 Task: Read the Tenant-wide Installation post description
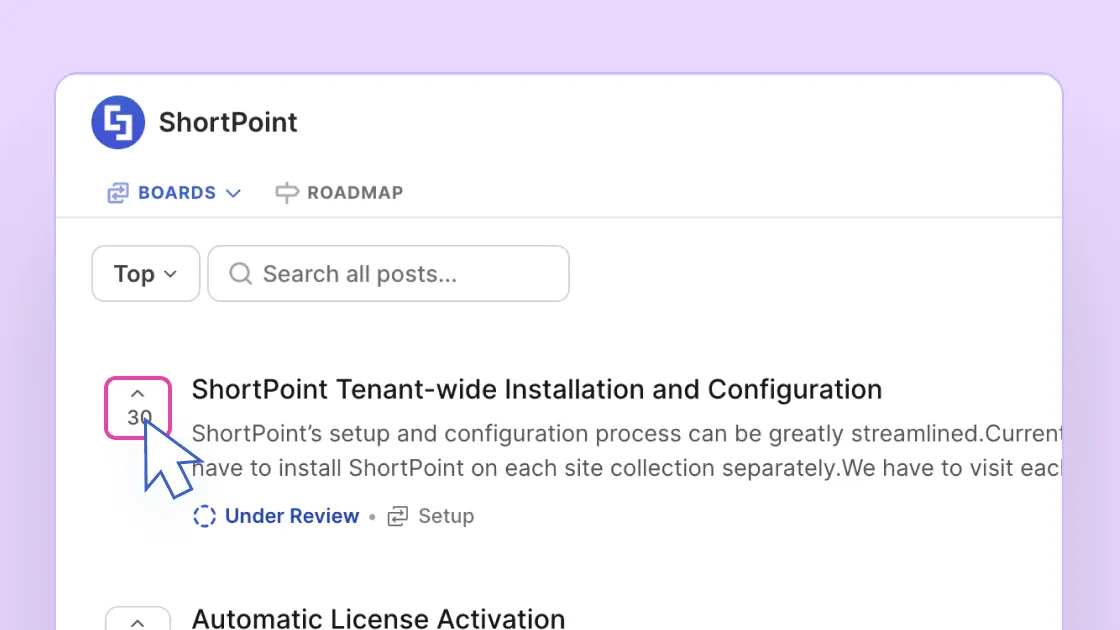coord(626,451)
